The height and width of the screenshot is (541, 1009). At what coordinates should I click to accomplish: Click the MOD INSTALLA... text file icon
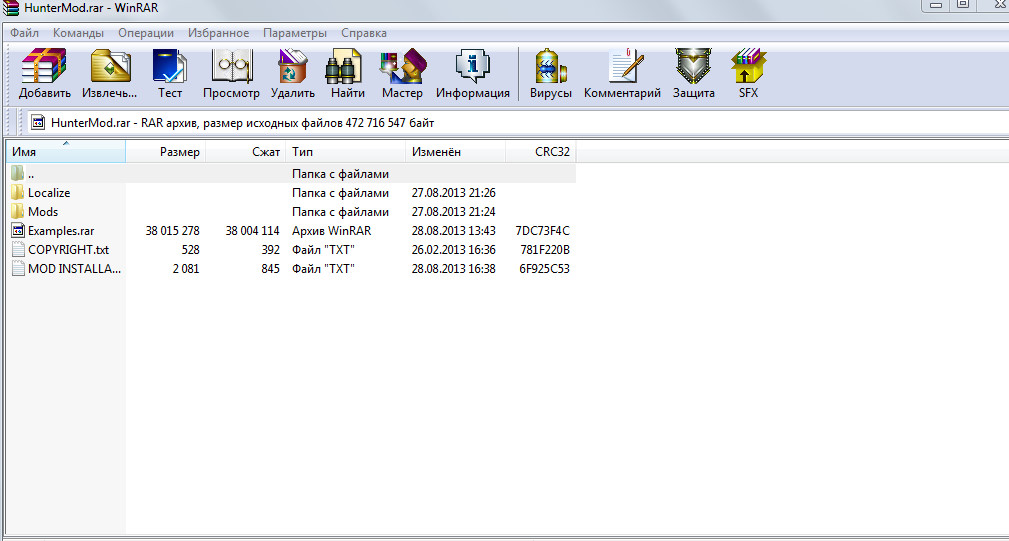click(x=18, y=268)
